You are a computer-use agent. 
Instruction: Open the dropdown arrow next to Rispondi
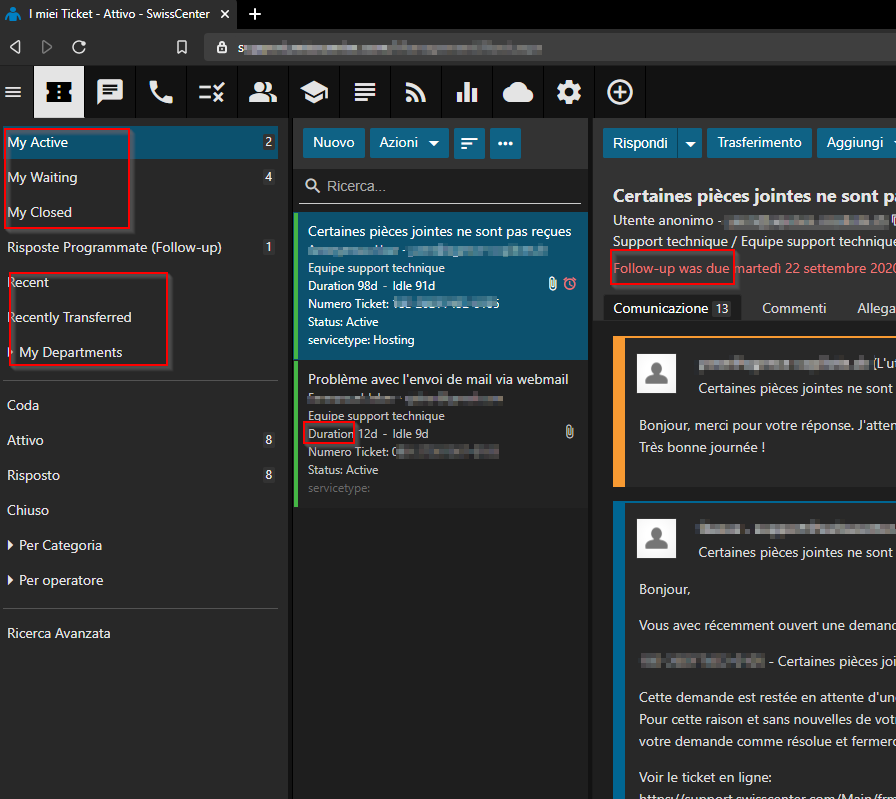tap(690, 143)
